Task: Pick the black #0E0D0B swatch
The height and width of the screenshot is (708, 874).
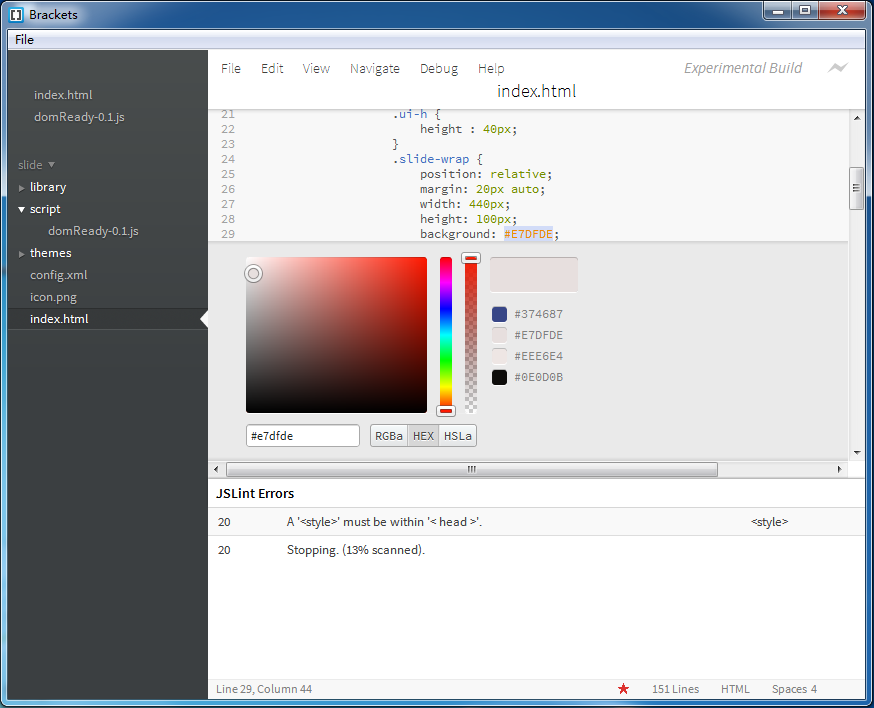Action: pos(500,377)
